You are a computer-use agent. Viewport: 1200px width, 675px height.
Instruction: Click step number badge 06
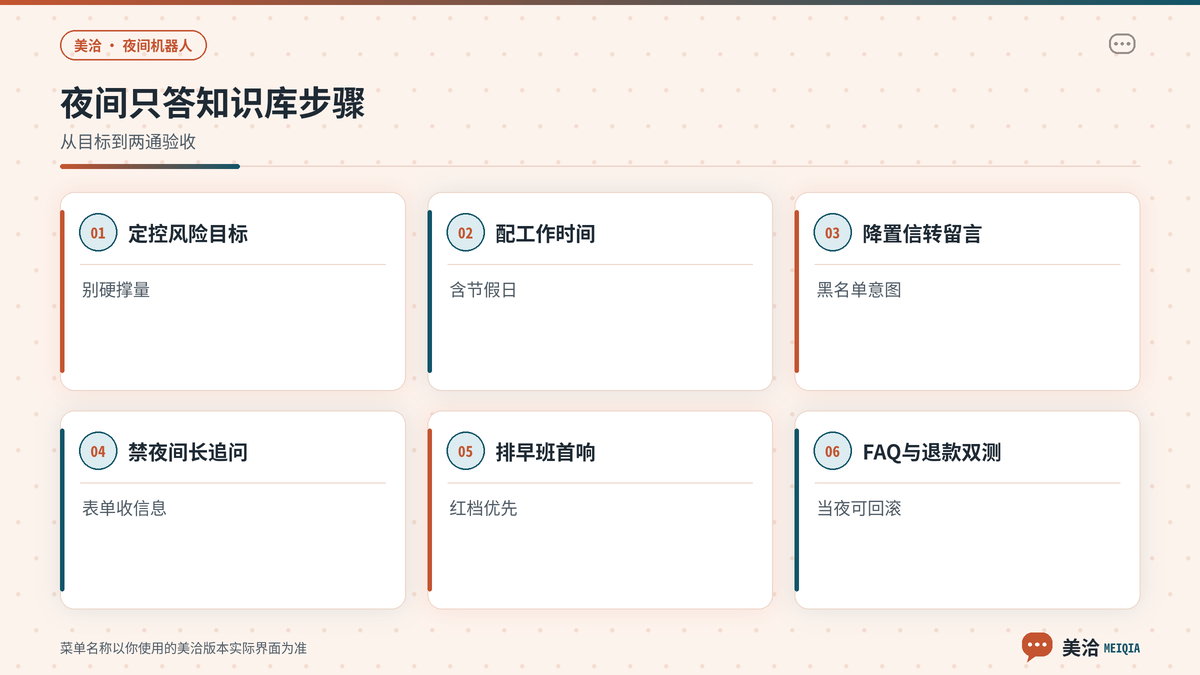tap(832, 452)
